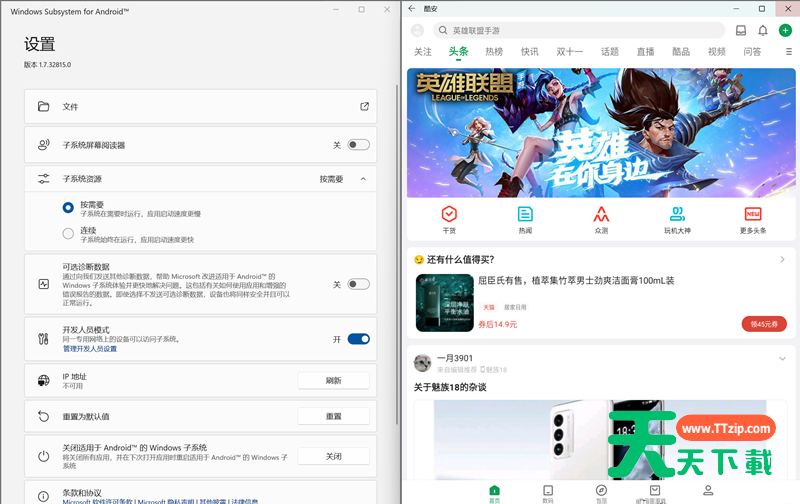
Task: Select the 头条 tab
Action: (x=458, y=52)
